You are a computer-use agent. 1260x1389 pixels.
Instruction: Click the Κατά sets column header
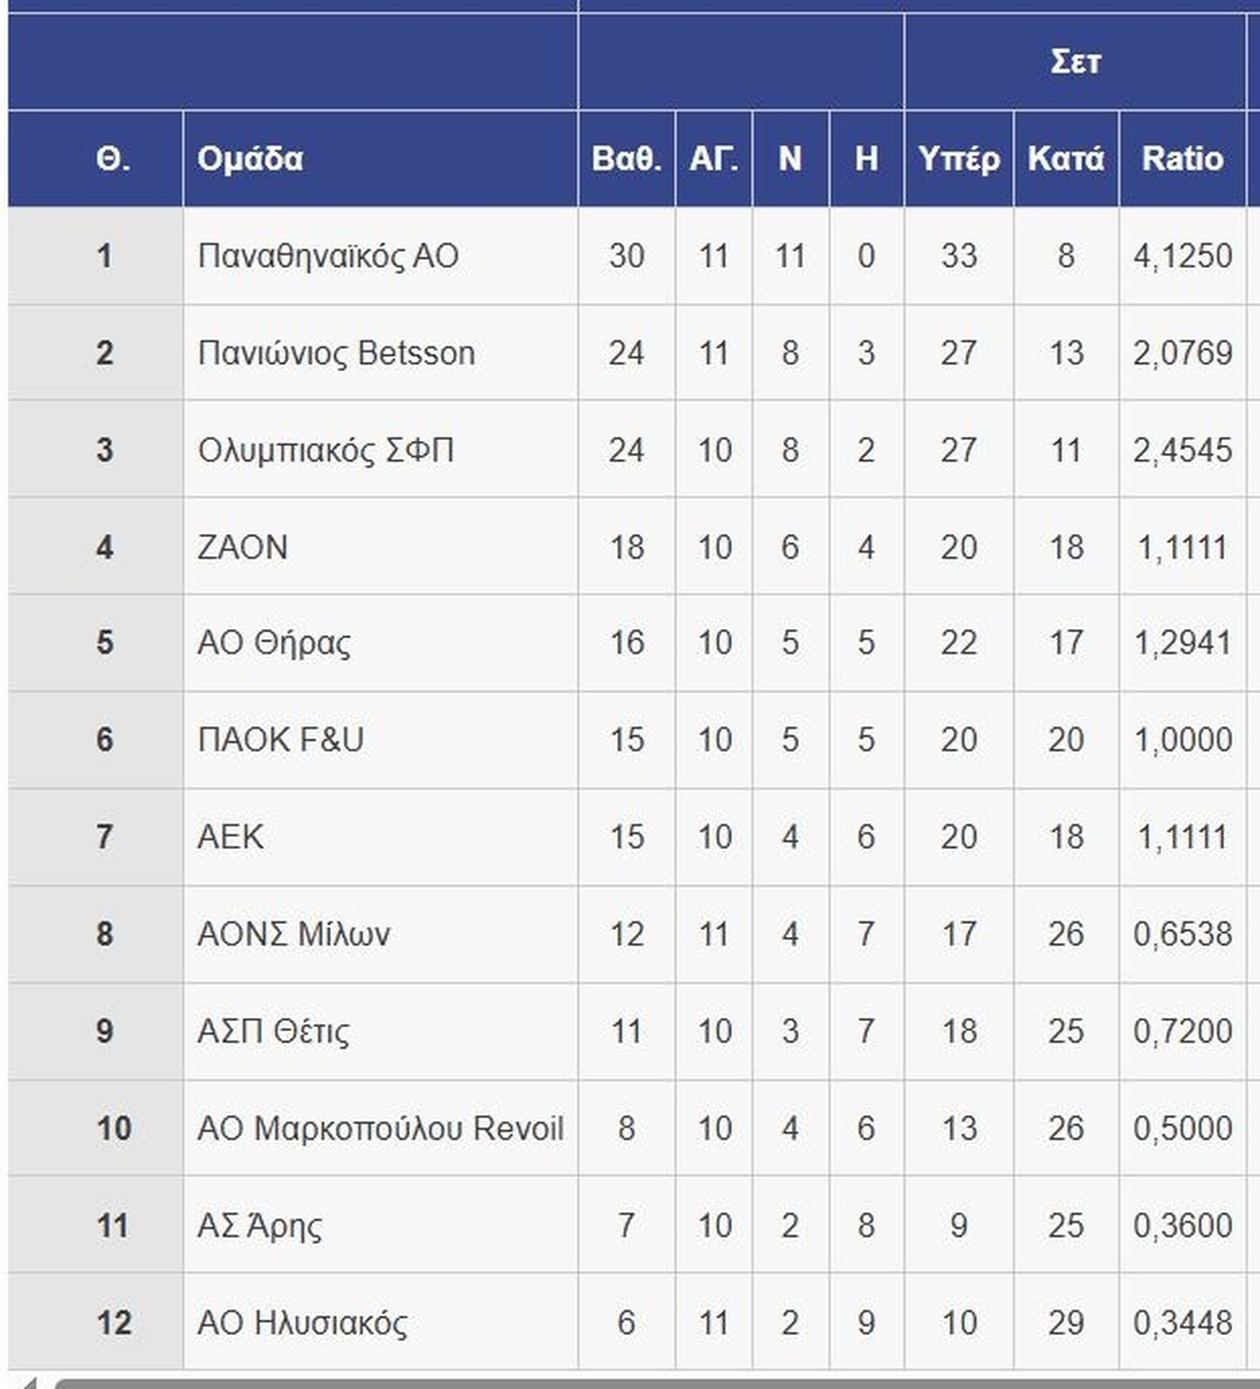click(x=1066, y=159)
